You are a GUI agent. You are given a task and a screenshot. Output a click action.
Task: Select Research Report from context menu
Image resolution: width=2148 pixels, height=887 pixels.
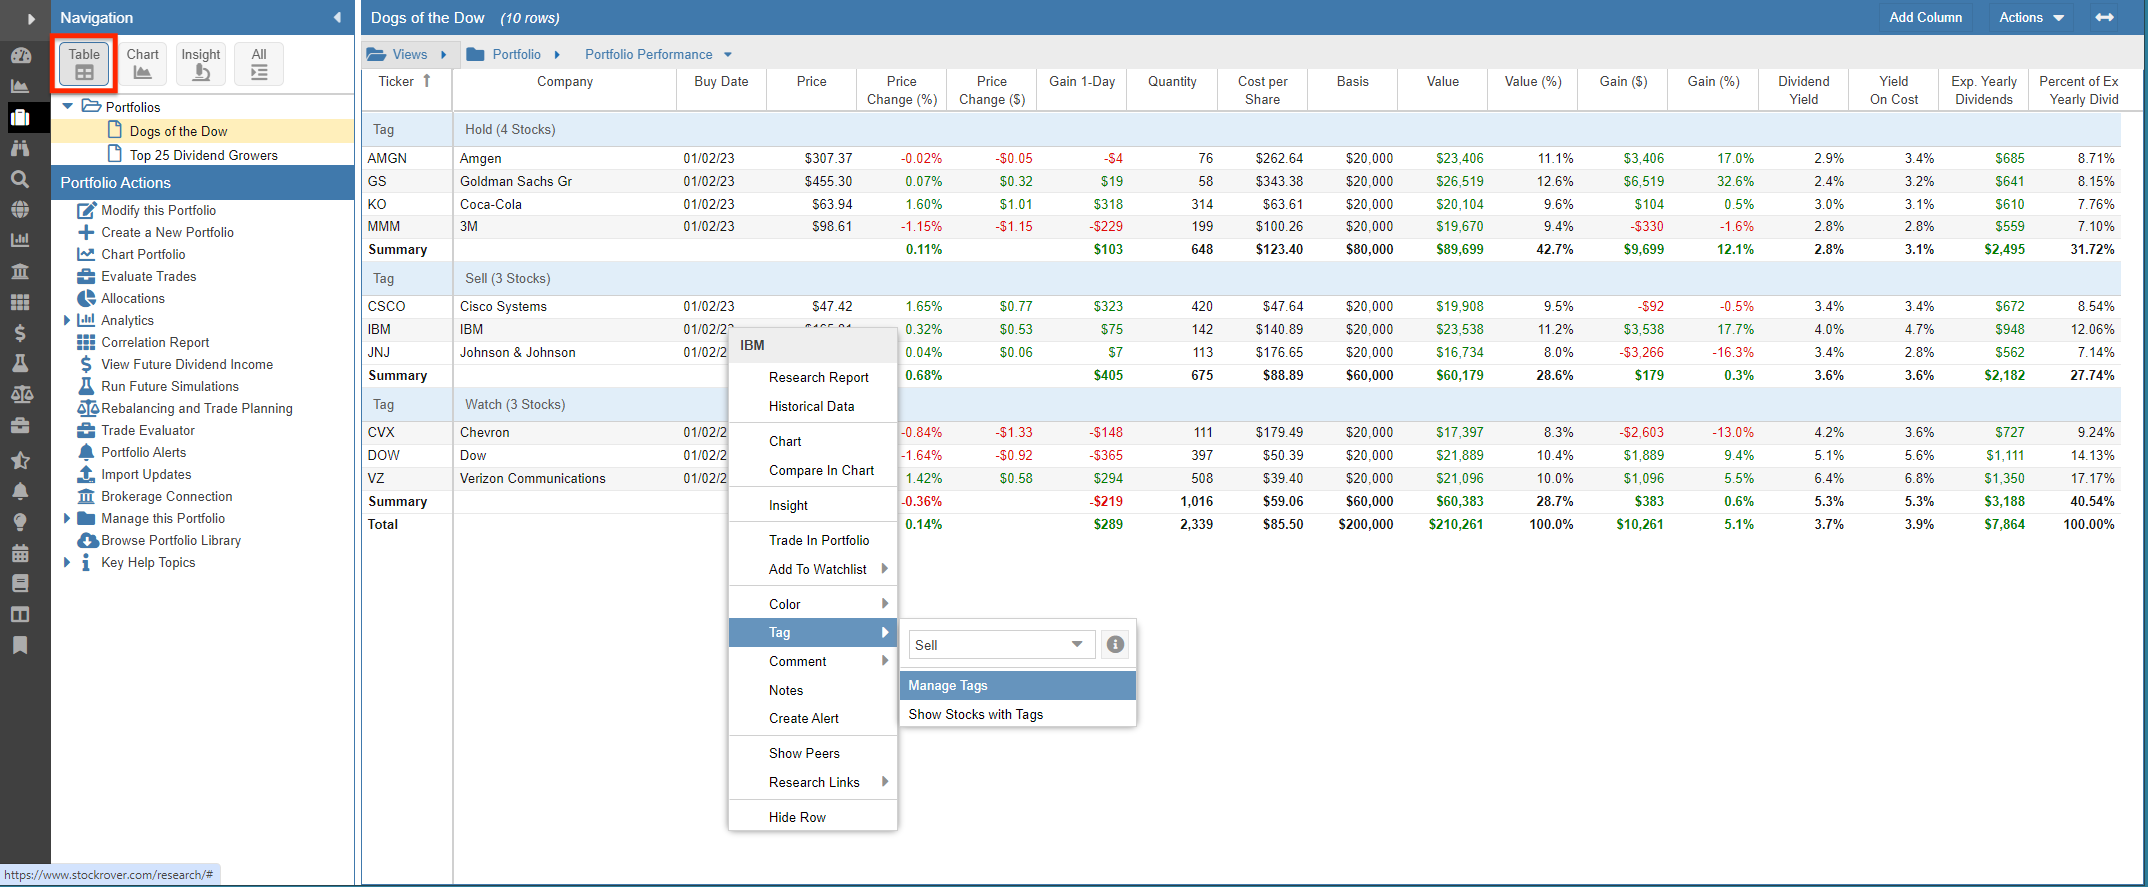[813, 377]
